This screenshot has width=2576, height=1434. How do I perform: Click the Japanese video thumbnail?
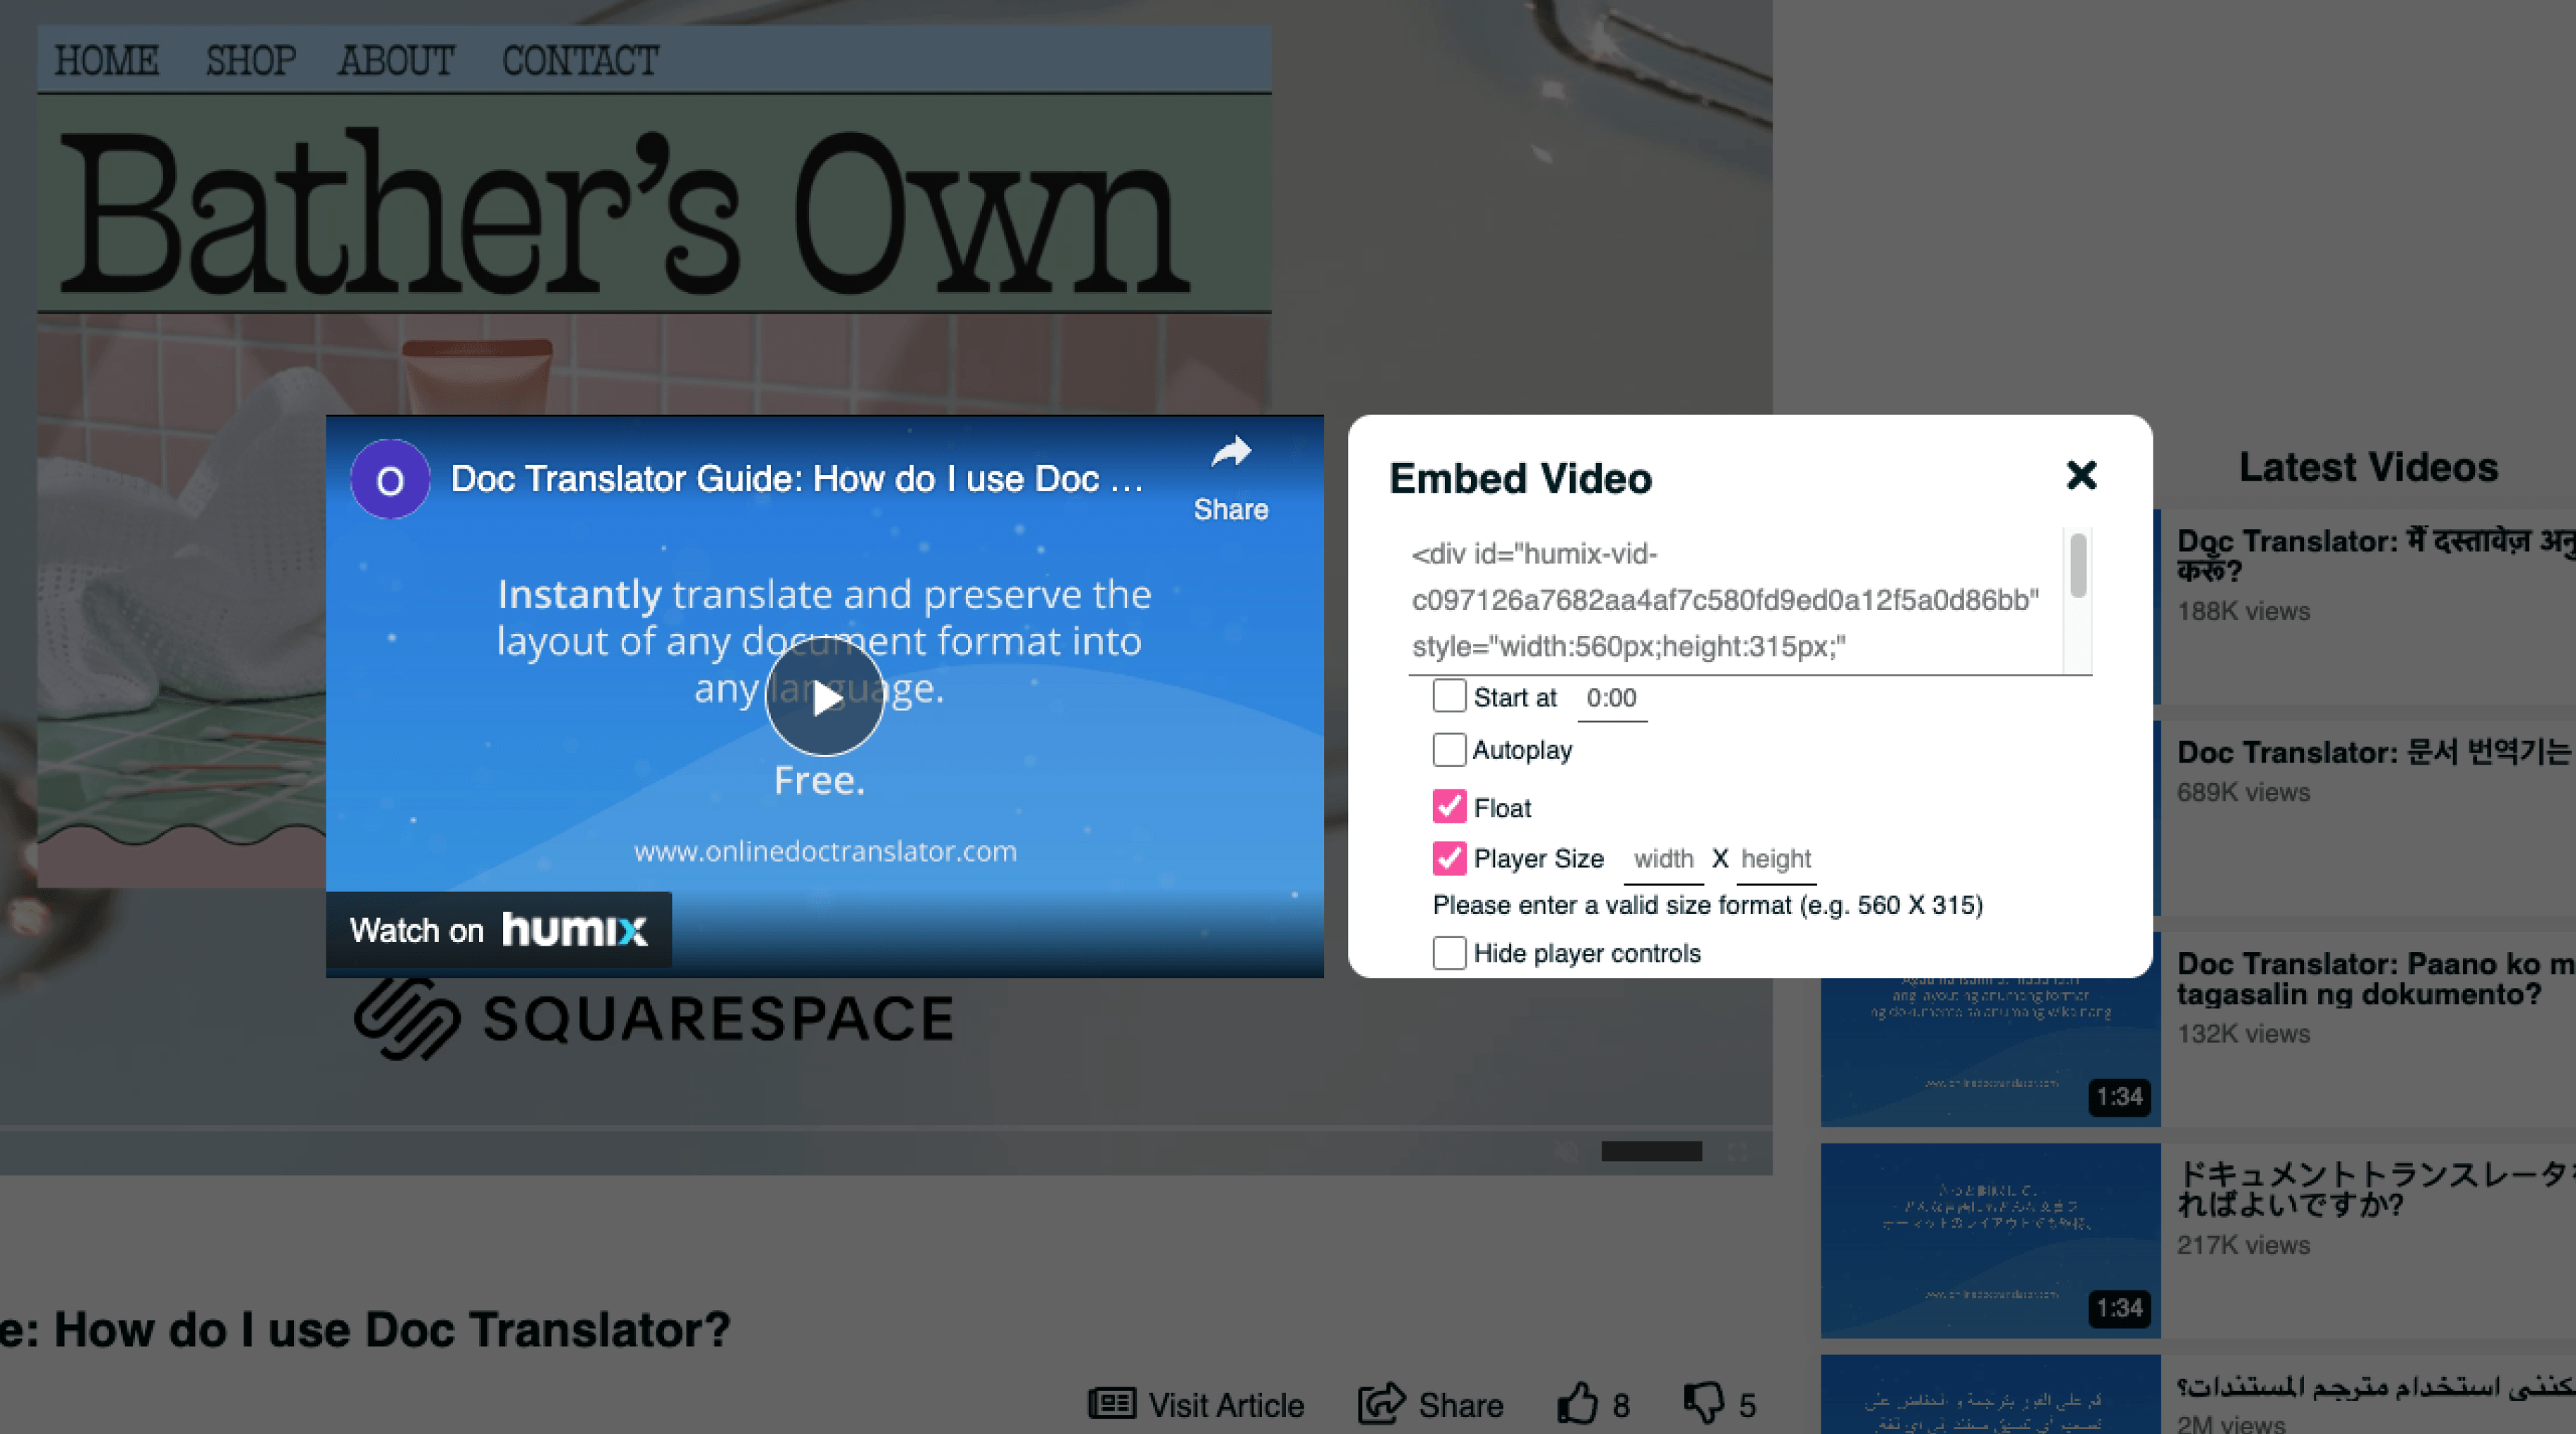[x=1990, y=1240]
